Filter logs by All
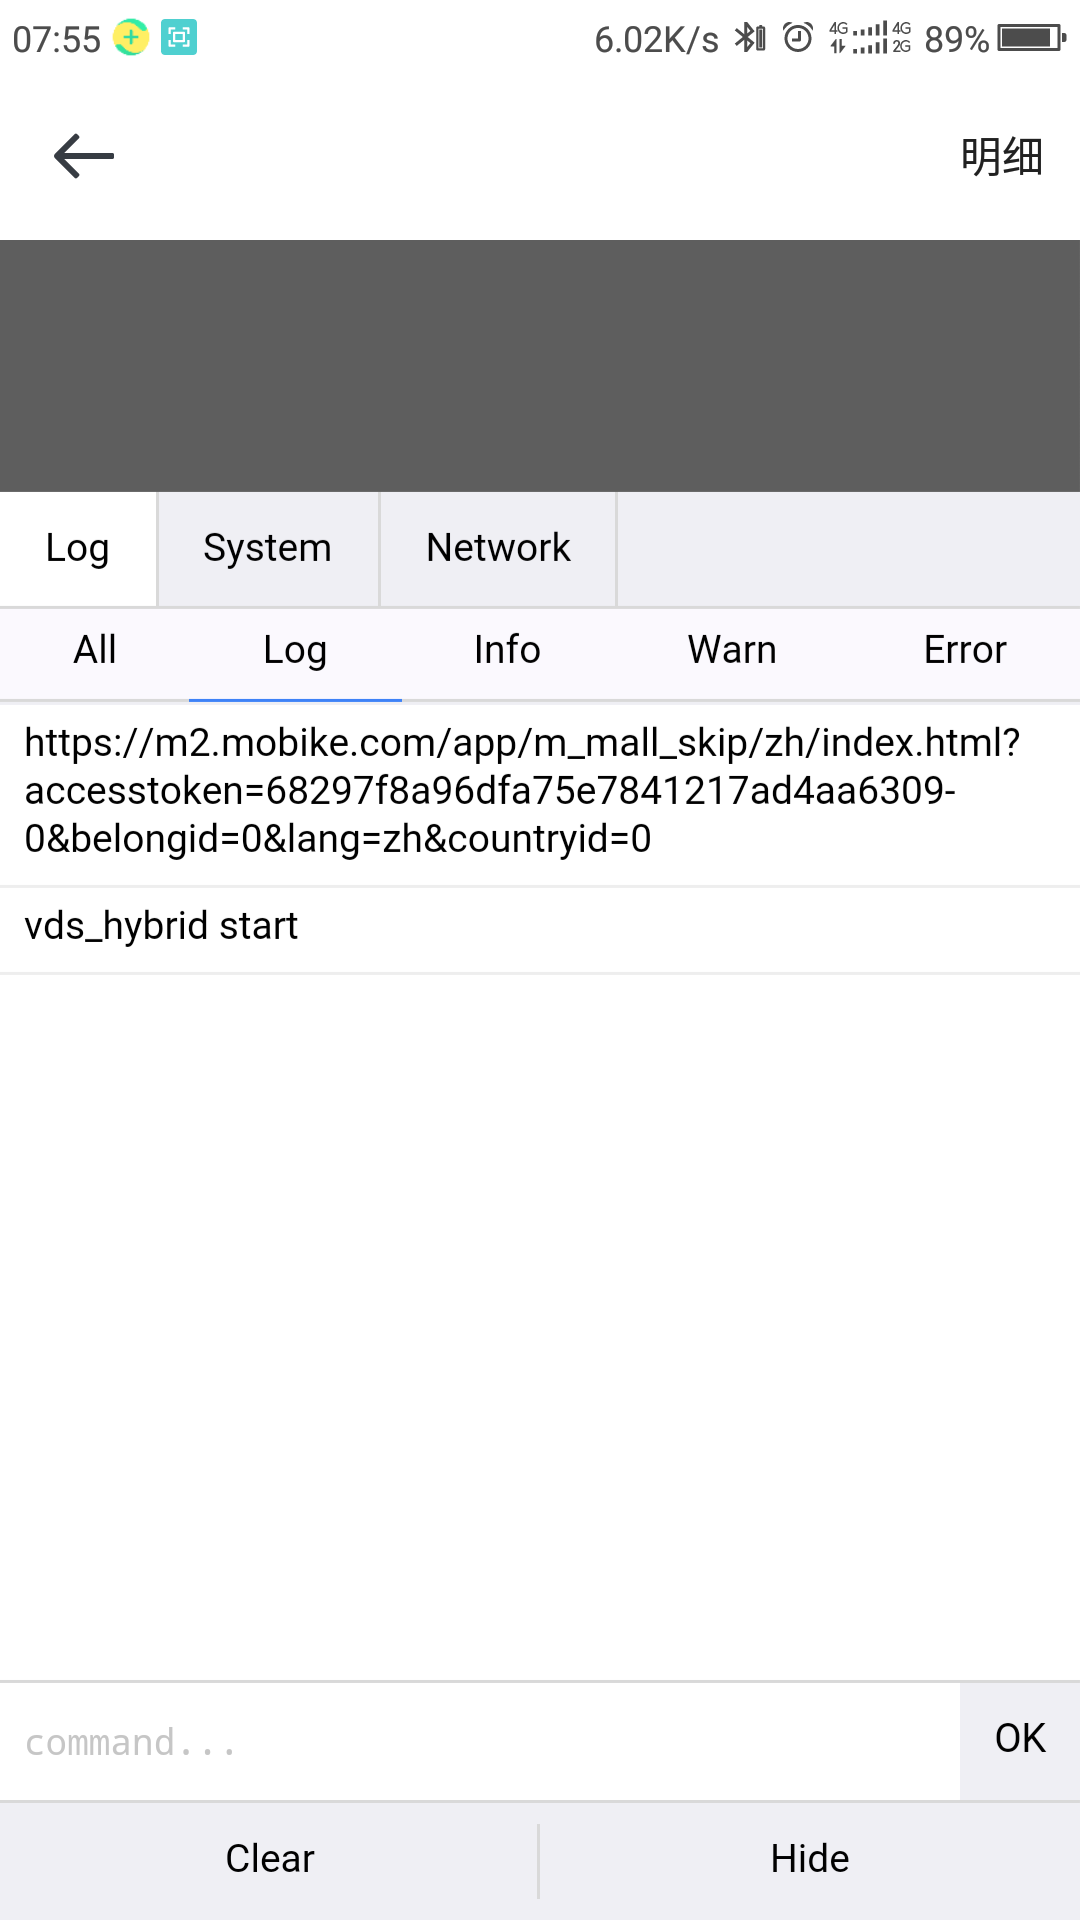The width and height of the screenshot is (1080, 1920). [x=95, y=650]
